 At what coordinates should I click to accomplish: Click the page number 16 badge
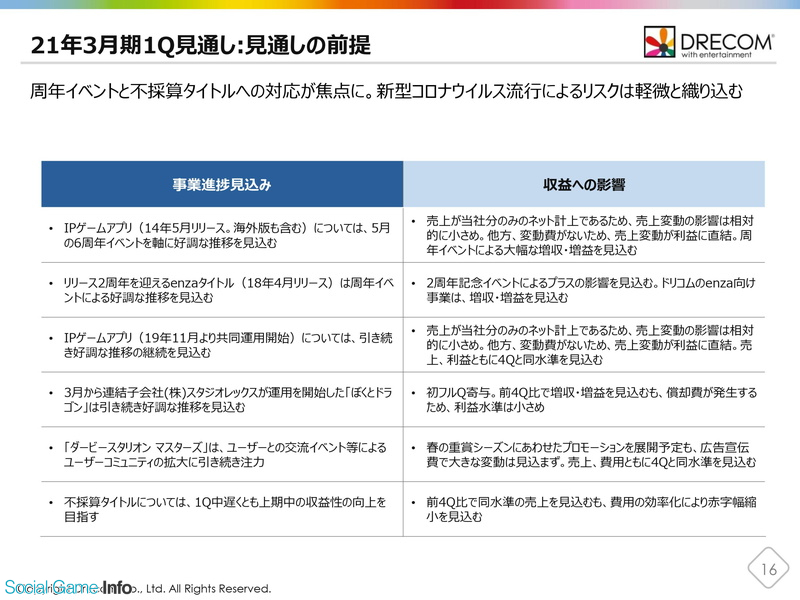point(768,568)
